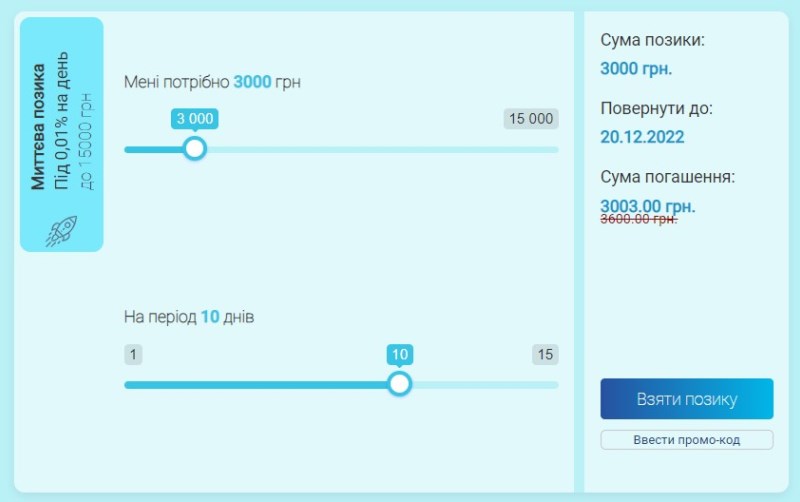The width and height of the screenshot is (800, 502).
Task: Click the Під 0,01% на день text
Action: (62, 120)
